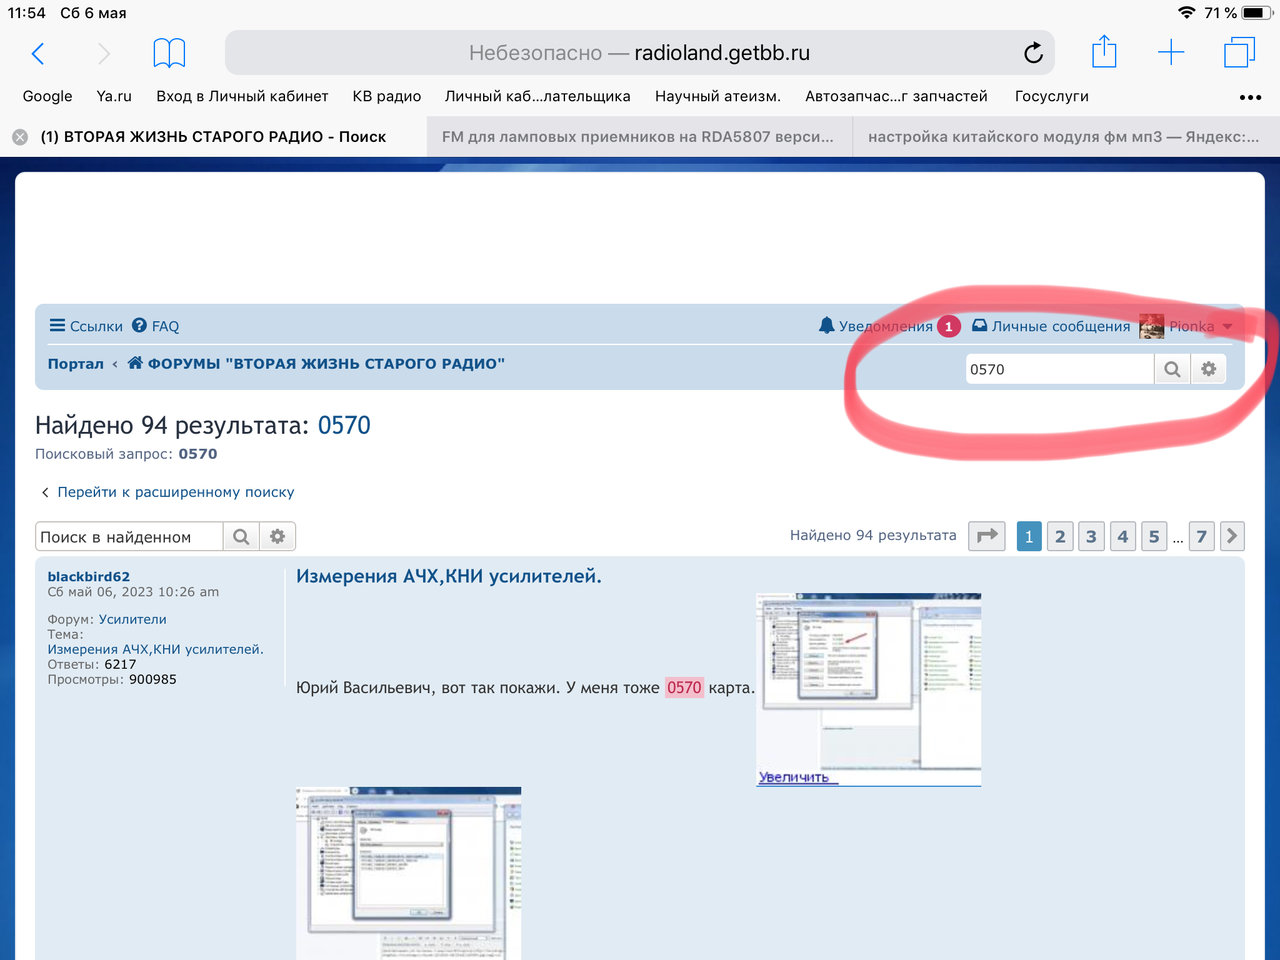Tap the Share icon in Safari
Screen dimensions: 1280x960
[x=1104, y=53]
